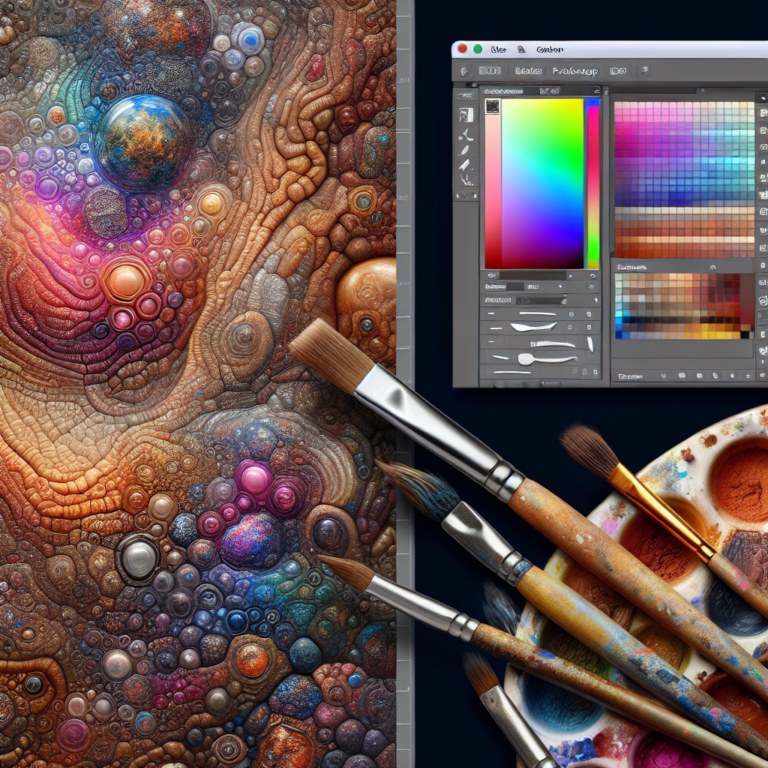The image size is (768, 768).
Task: Select the black swatch in lower swatch grid
Action: pos(744,335)
